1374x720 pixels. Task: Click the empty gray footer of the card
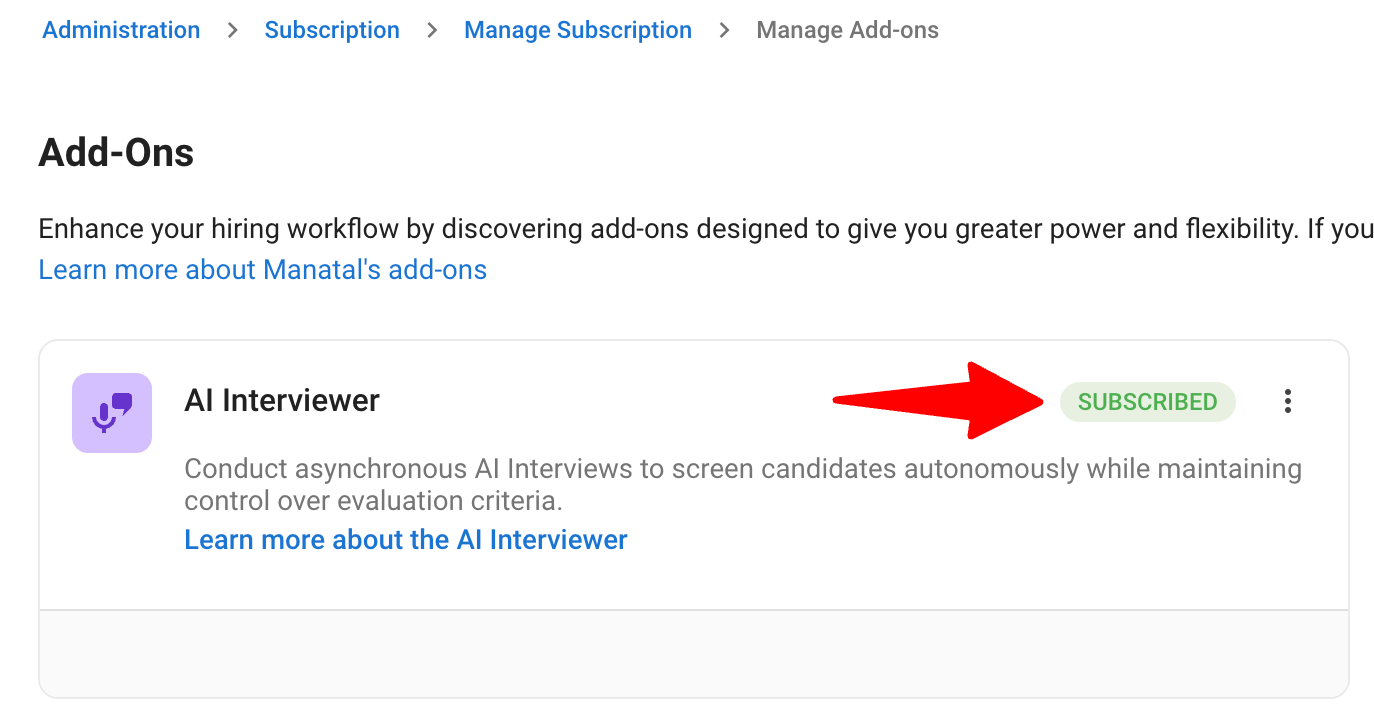(x=694, y=653)
